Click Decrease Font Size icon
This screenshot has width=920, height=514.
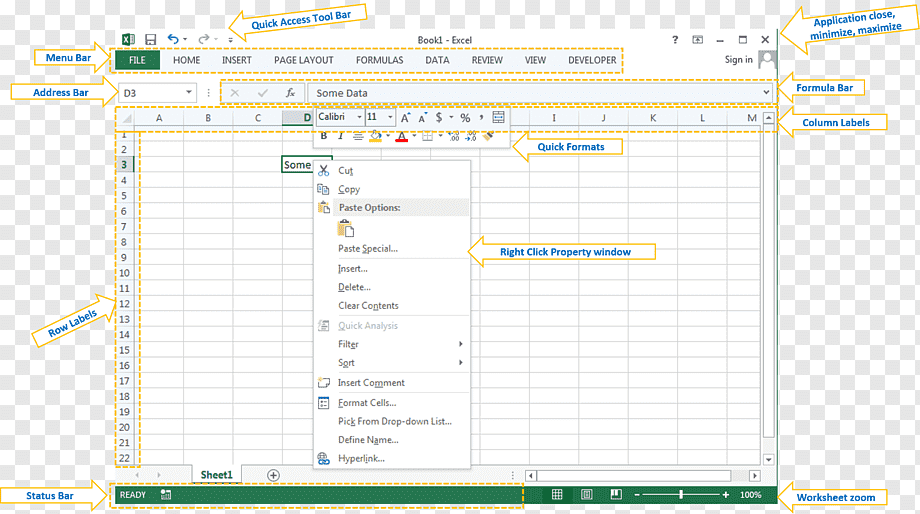click(422, 118)
